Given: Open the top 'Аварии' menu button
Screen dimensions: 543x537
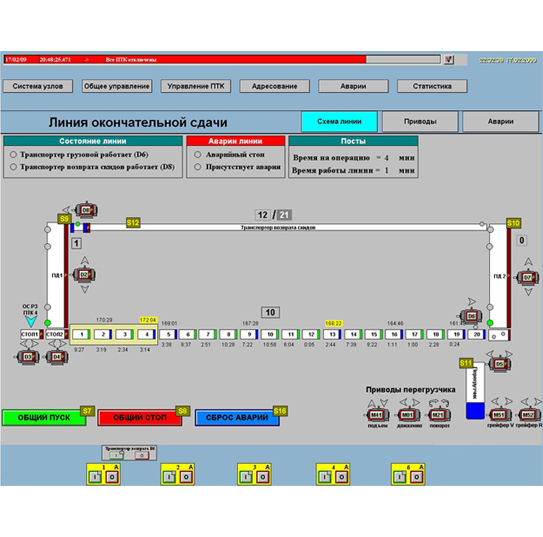Looking at the screenshot, I should [353, 86].
